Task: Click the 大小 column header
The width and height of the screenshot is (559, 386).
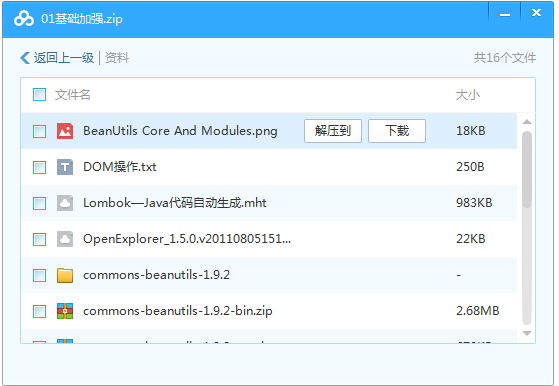Action: pos(468,95)
